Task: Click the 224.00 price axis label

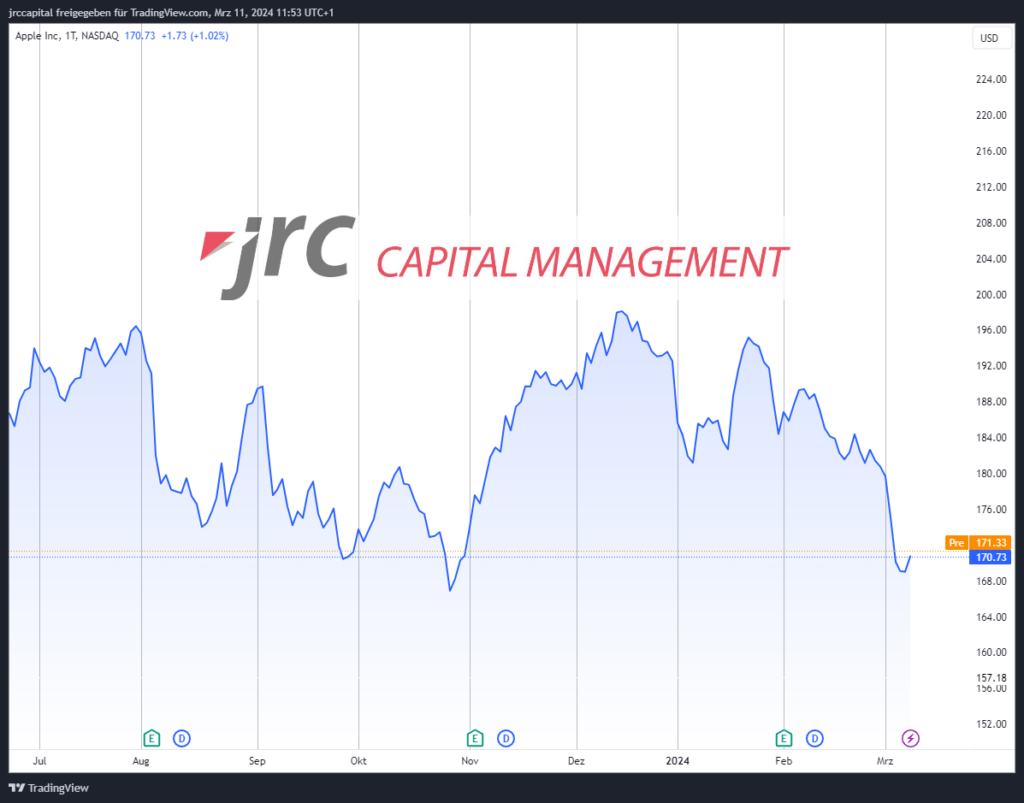Action: click(991, 79)
